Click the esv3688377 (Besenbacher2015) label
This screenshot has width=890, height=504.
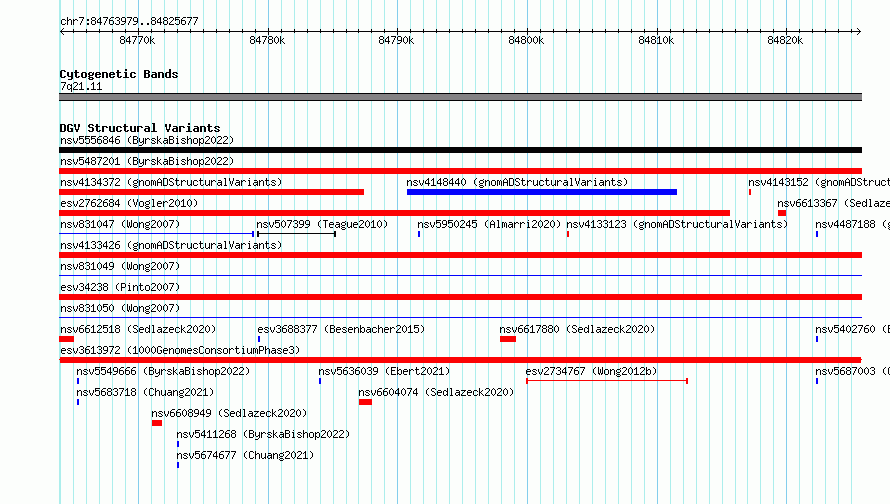coord(341,329)
